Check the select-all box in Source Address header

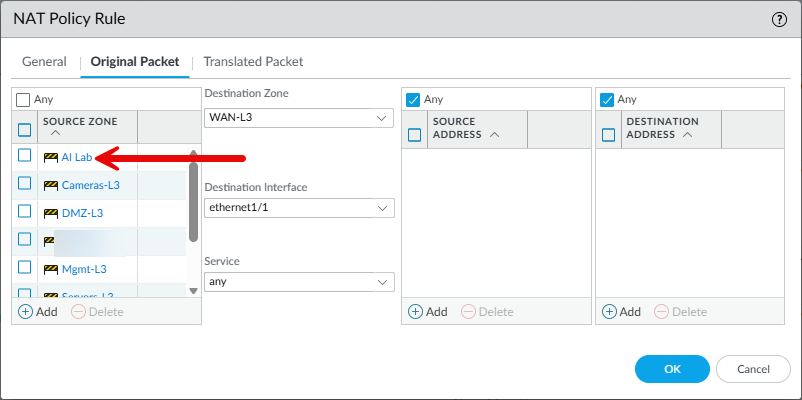pos(414,135)
